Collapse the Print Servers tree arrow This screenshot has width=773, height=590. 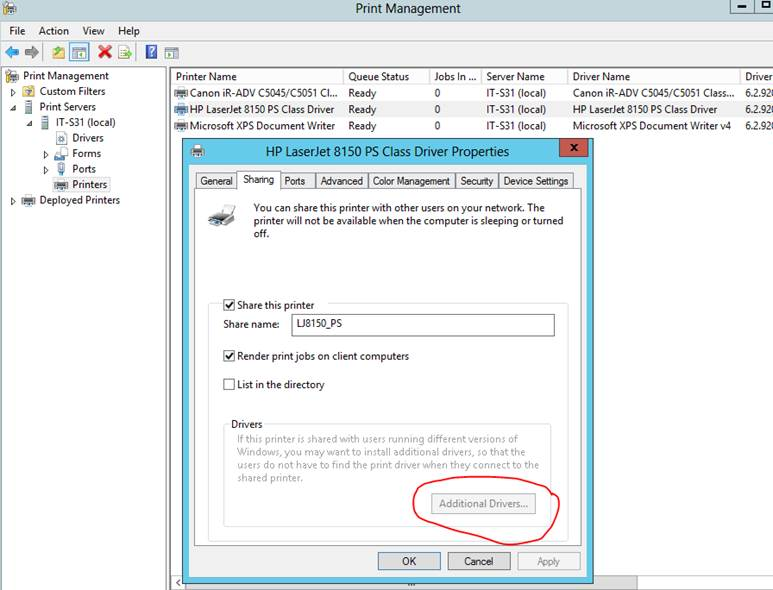pos(13,107)
